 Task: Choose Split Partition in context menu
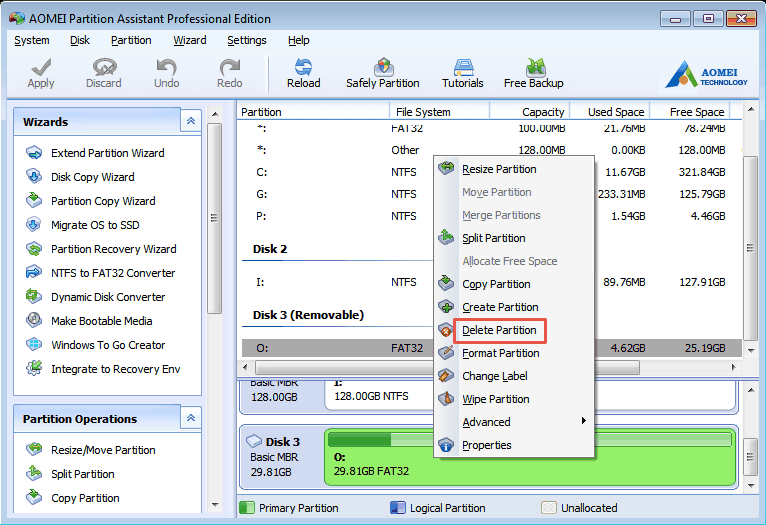pos(494,238)
